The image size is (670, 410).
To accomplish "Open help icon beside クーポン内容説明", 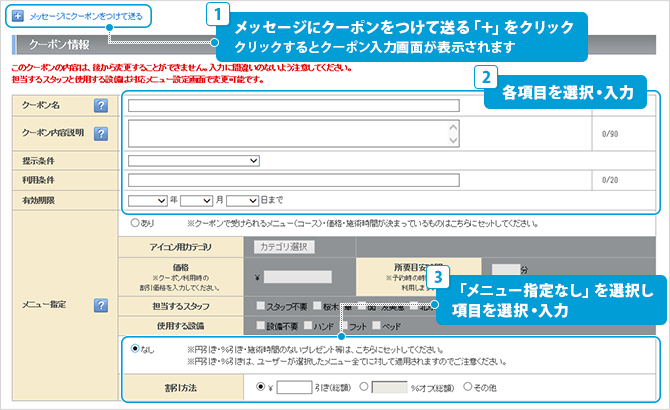I will tap(101, 134).
